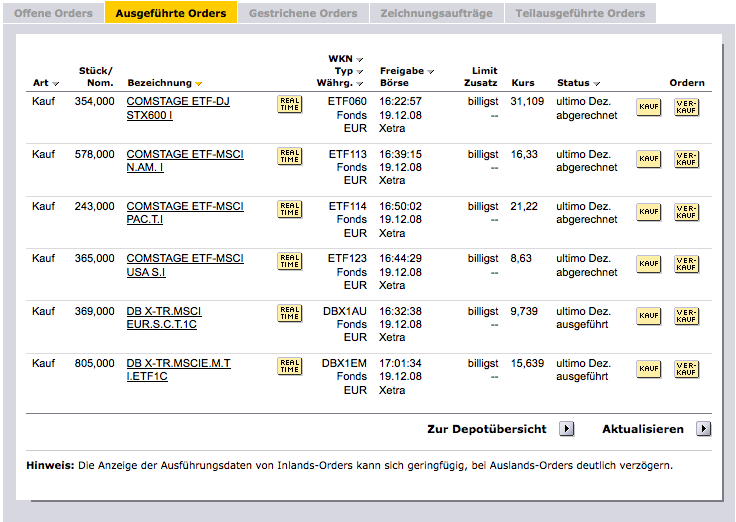The height and width of the screenshot is (522, 736).
Task: Open COMSTAGE ETF-MSCI PAC.T.I link
Action: [x=185, y=213]
